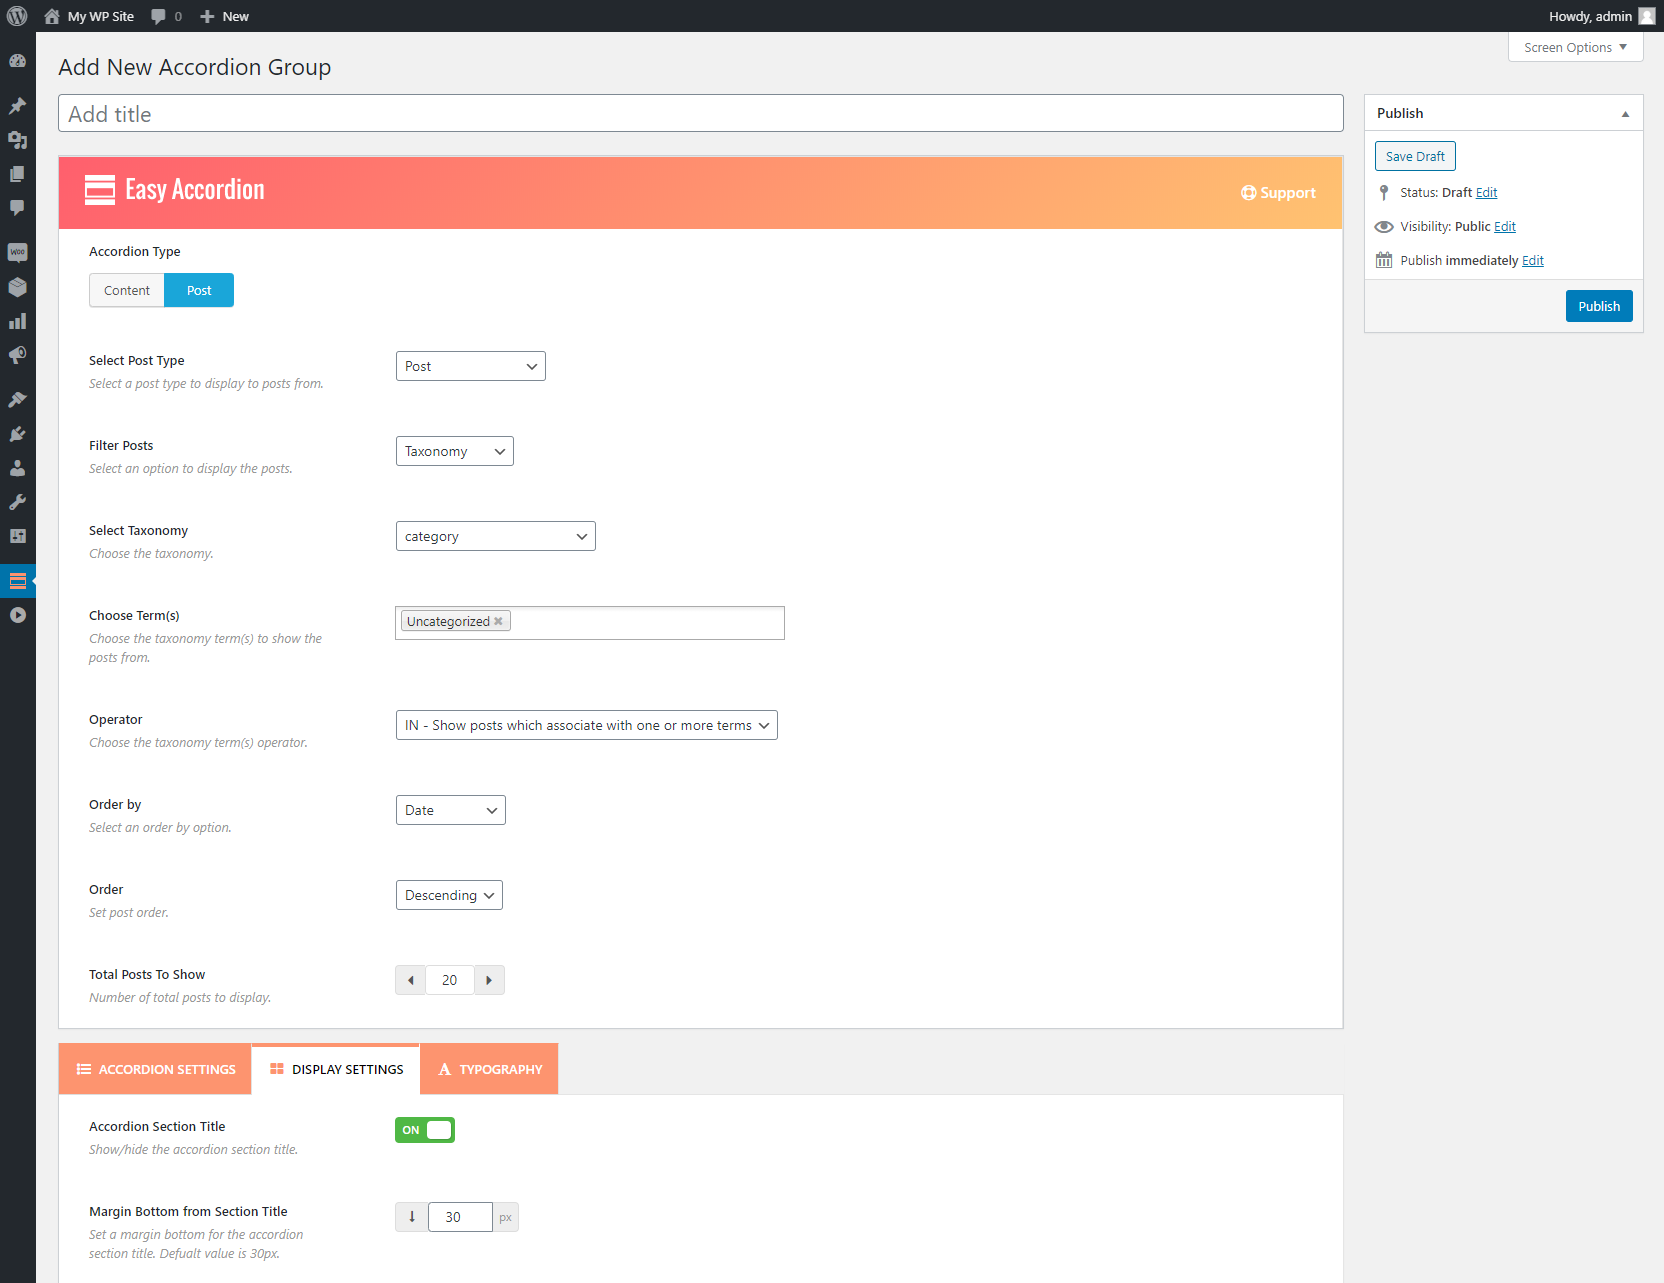Open Pages icon in the sidebar
Screen dimensions: 1664x1283
pyautogui.click(x=17, y=174)
